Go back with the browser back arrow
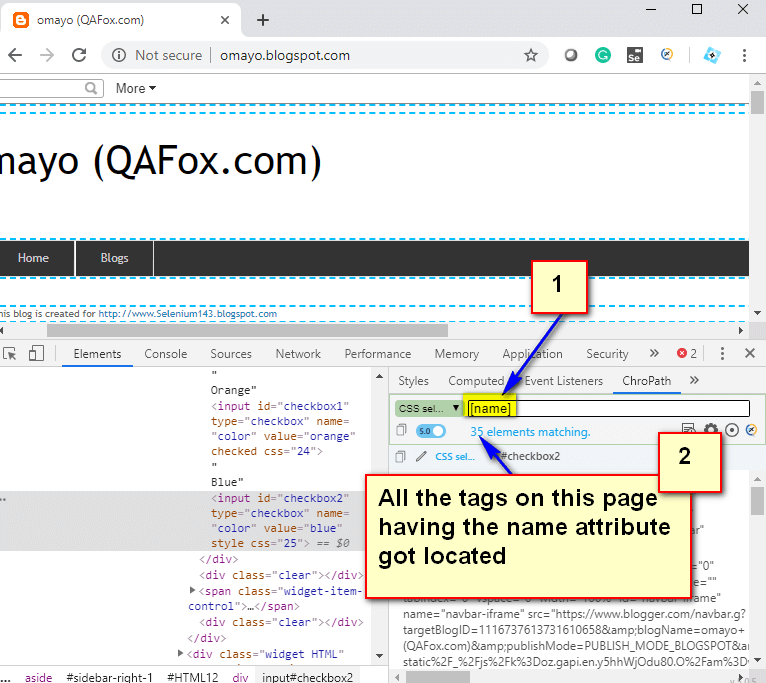Screen dimensions: 766x683 click(15, 55)
